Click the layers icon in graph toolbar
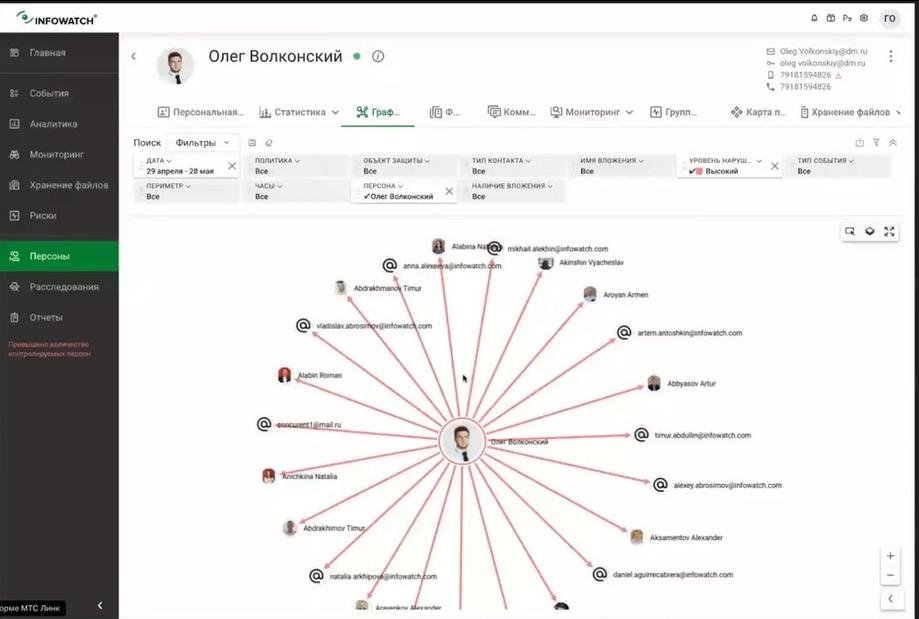Image resolution: width=919 pixels, height=619 pixels. click(x=870, y=232)
